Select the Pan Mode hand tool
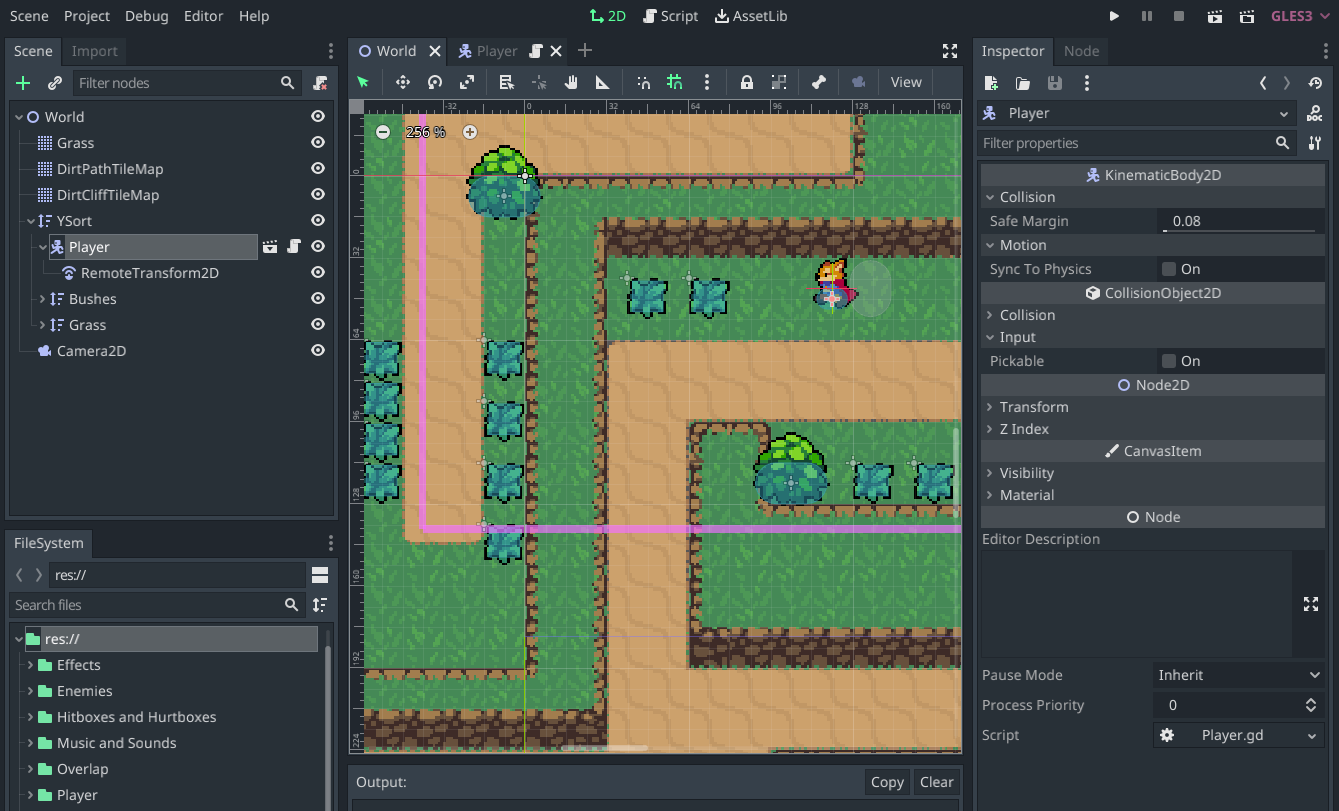The image size is (1339, 811). 571,82
